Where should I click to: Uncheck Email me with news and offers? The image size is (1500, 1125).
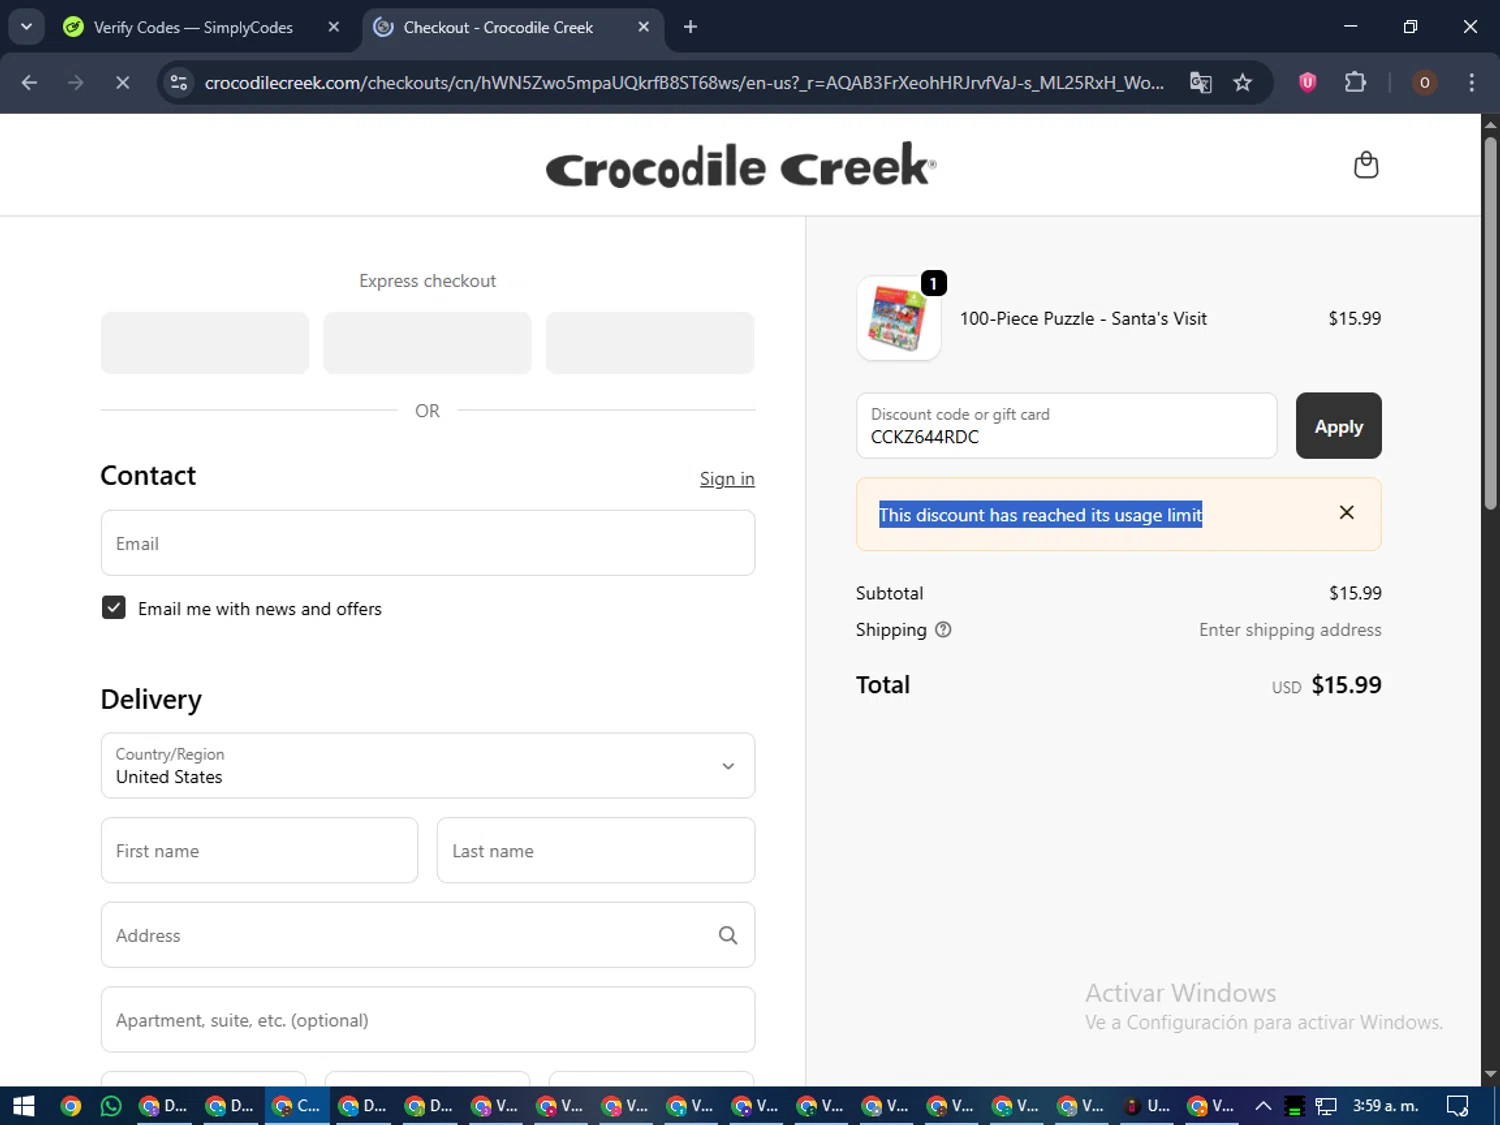[x=114, y=608]
